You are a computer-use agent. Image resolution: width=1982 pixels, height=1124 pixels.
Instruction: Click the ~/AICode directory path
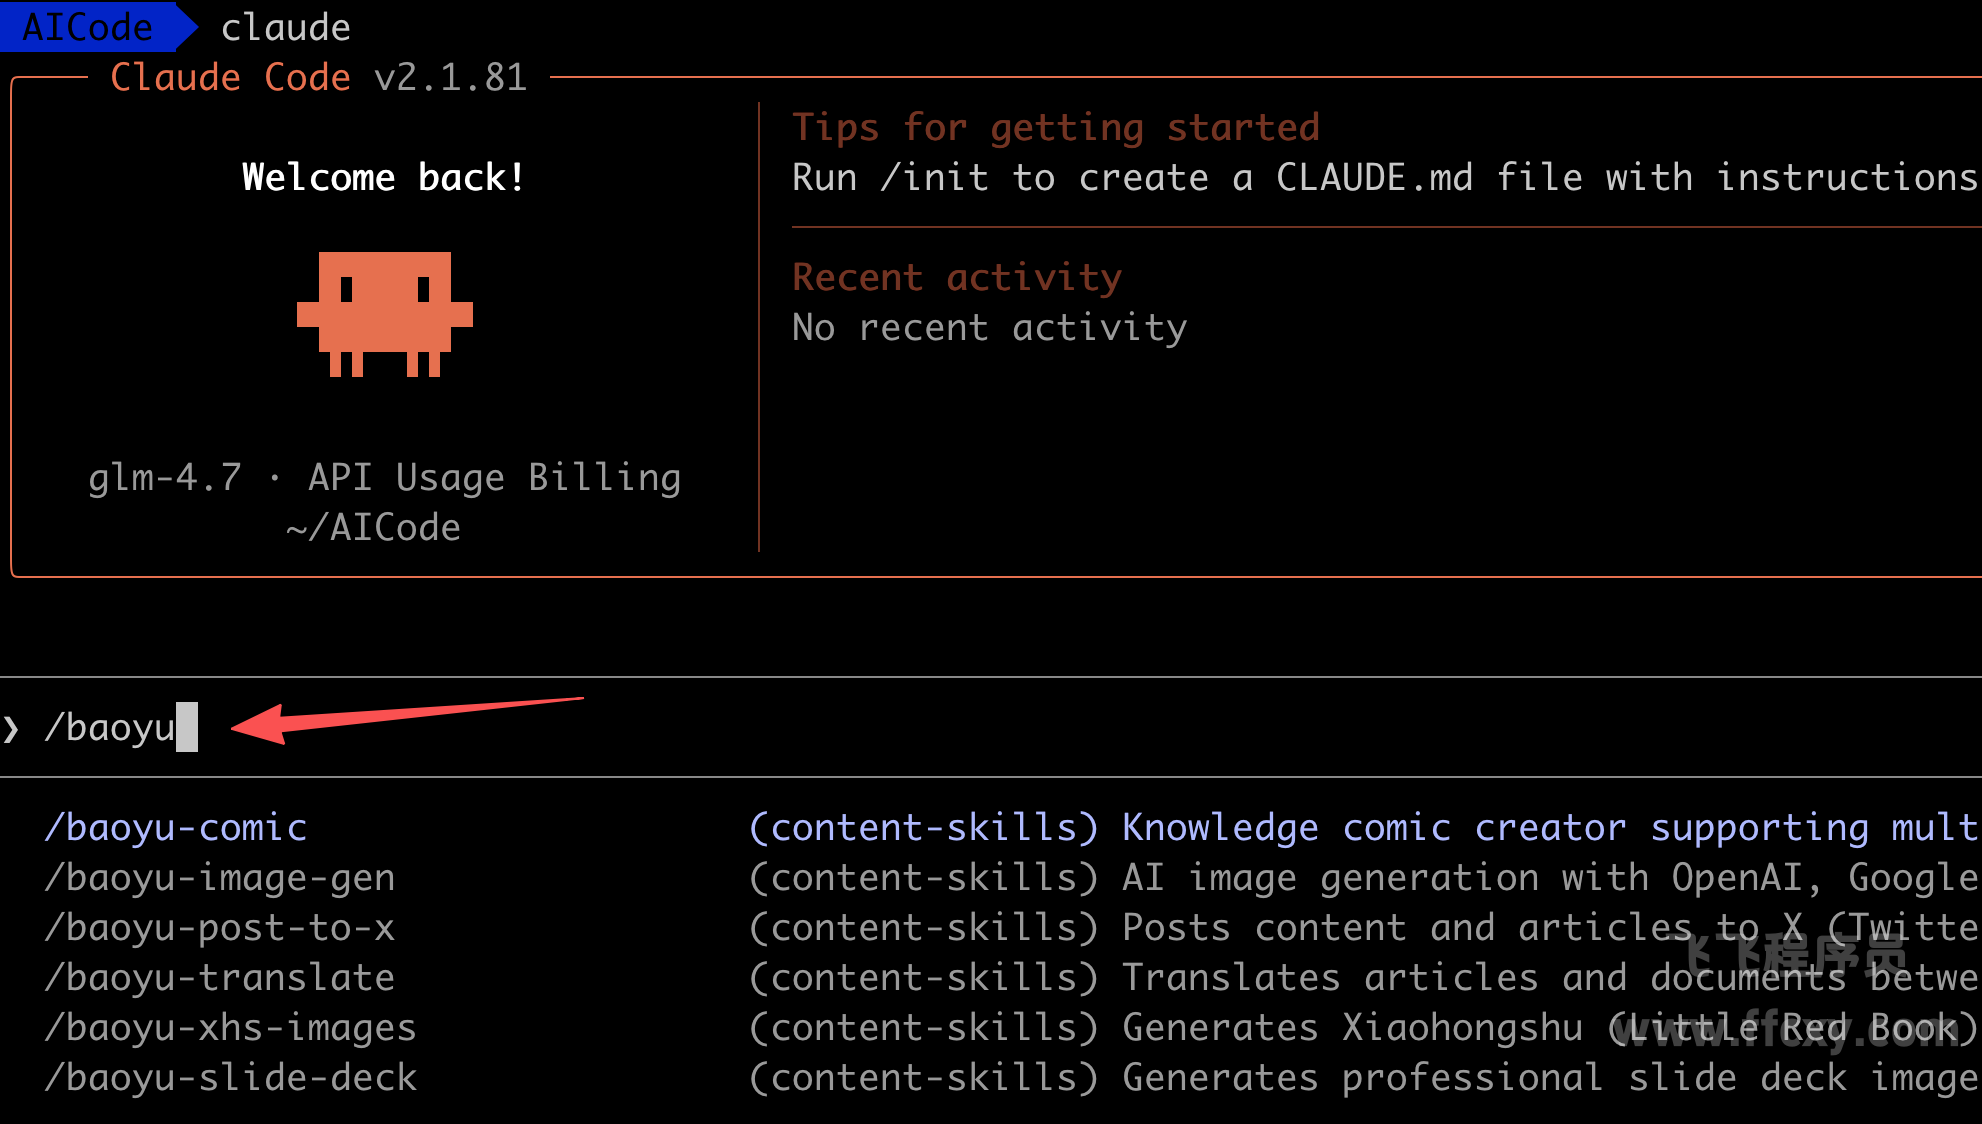[373, 527]
